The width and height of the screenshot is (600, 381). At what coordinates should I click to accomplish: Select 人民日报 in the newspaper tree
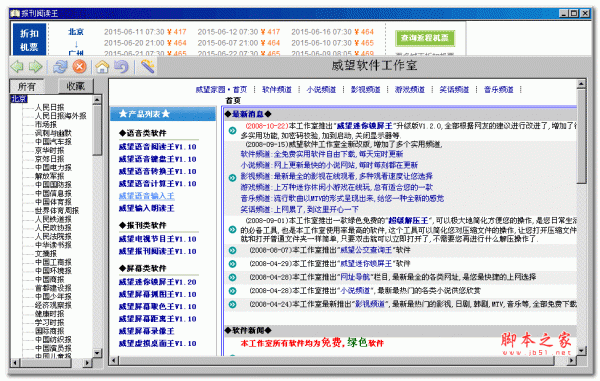click(49, 107)
